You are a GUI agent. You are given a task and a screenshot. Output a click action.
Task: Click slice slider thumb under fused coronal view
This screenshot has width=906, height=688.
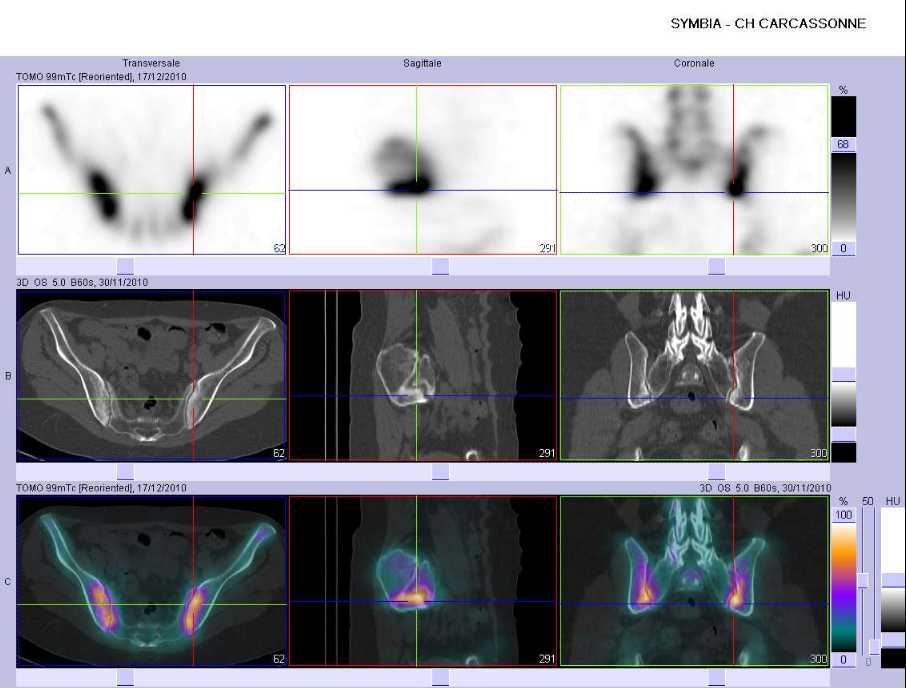(x=716, y=677)
